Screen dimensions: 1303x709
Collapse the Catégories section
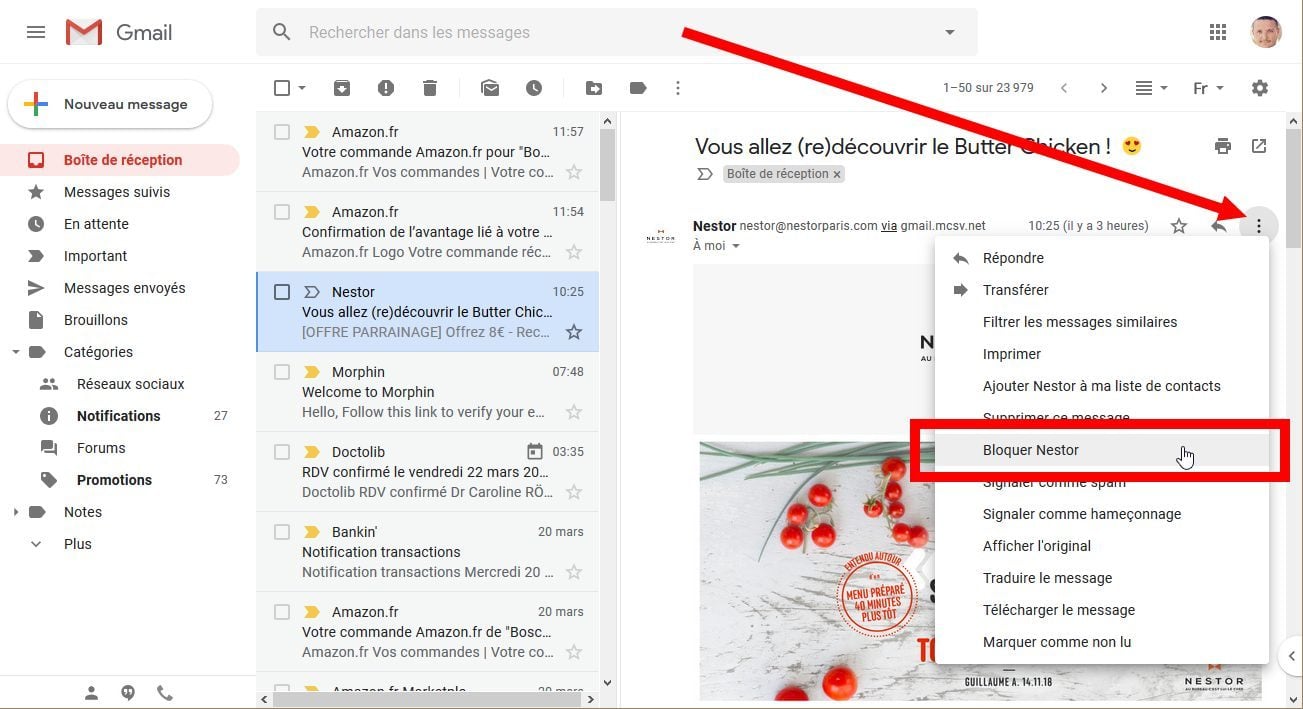tap(15, 352)
